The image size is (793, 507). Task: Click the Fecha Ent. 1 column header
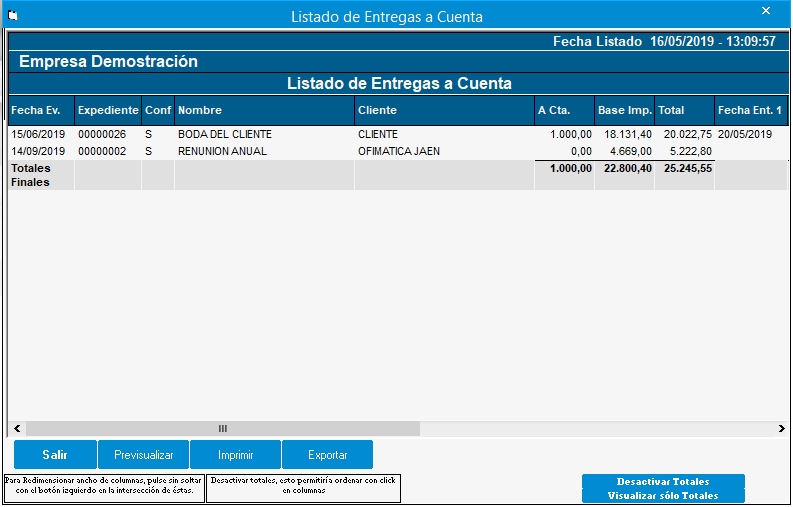pos(751,110)
